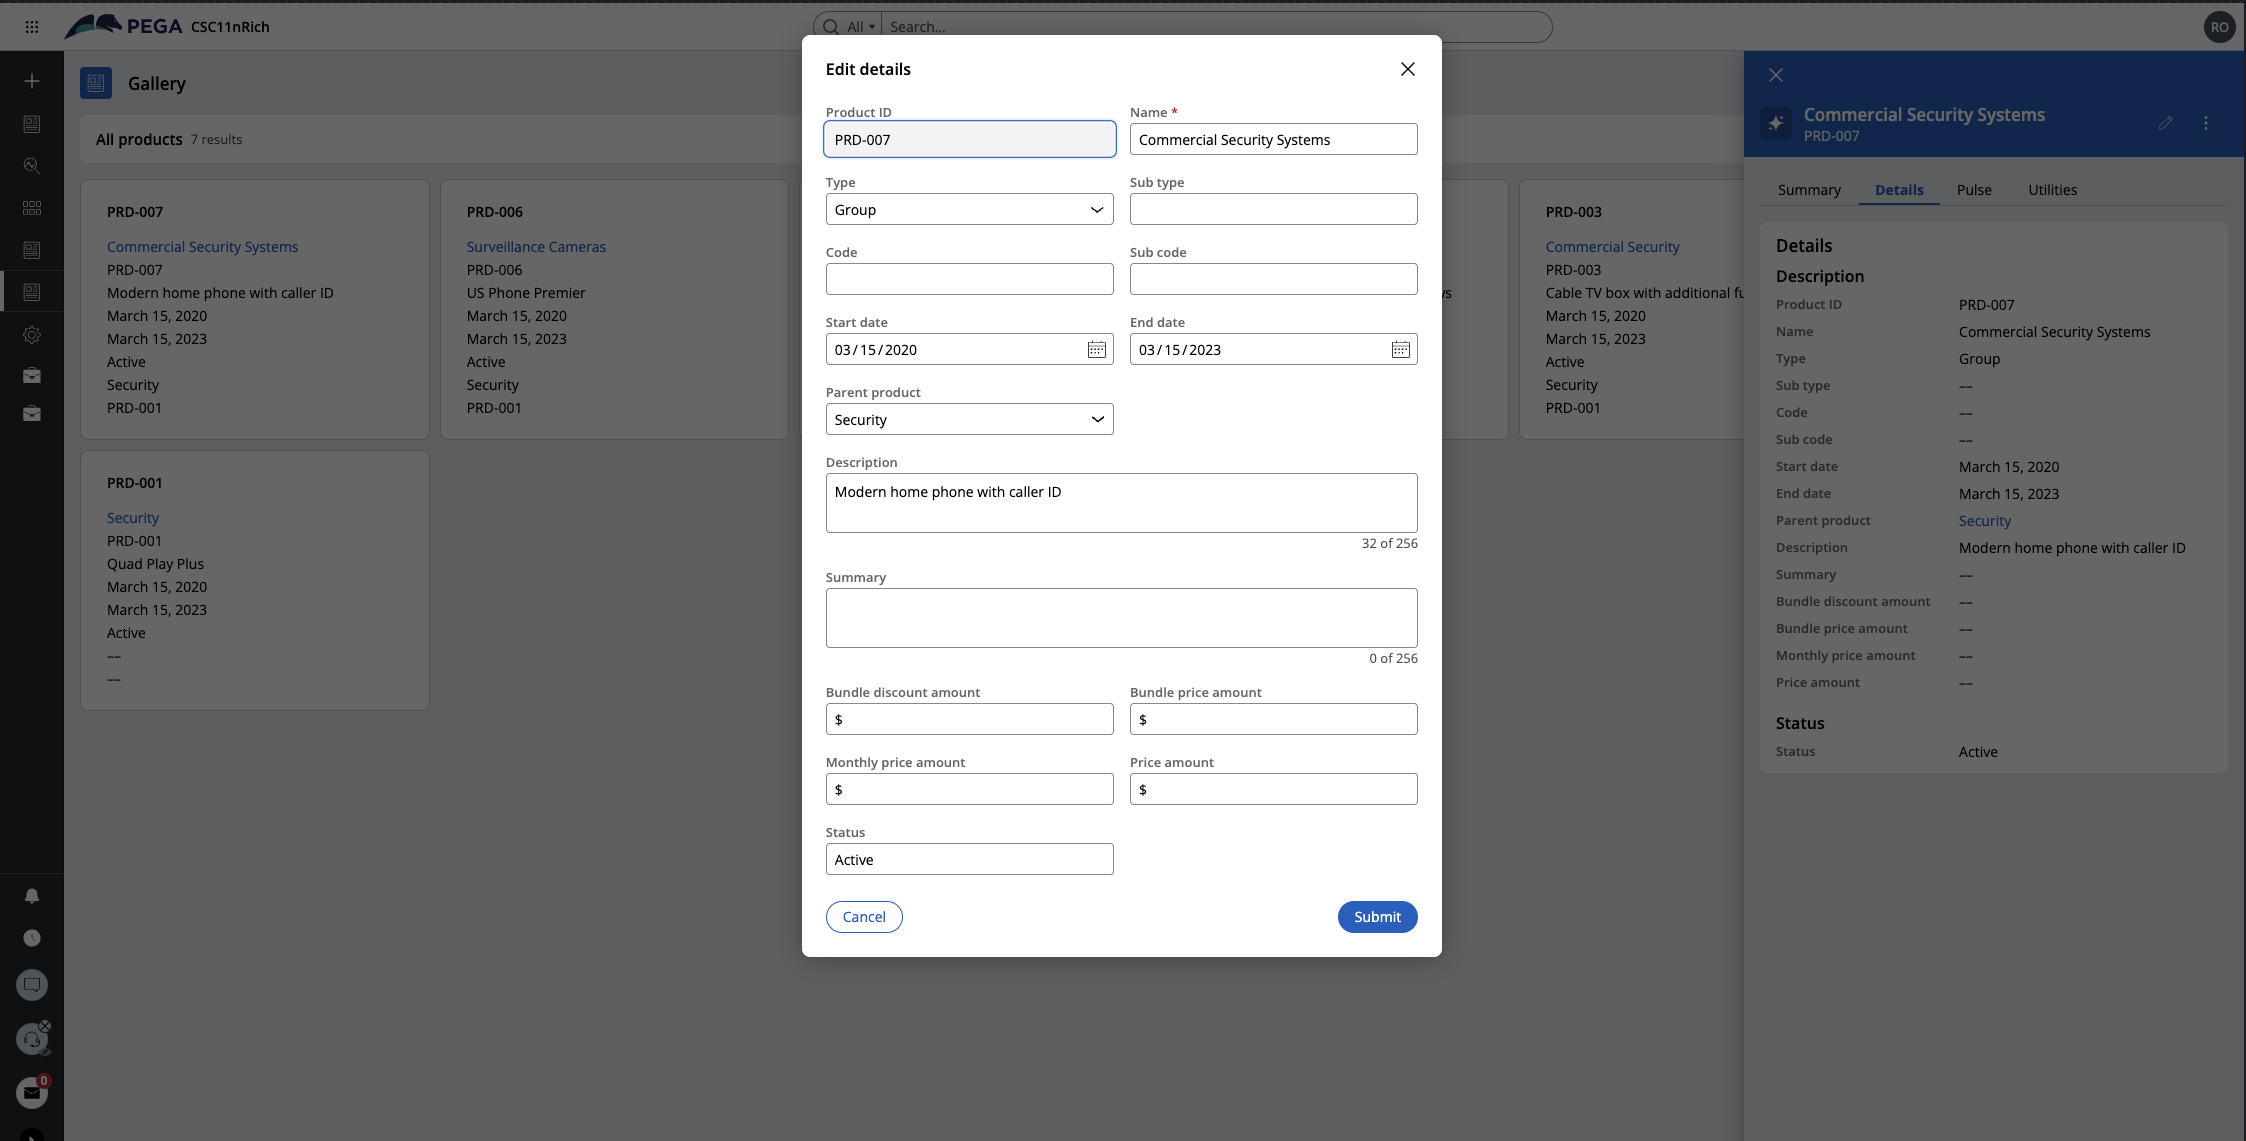Switch to the Utilities tab
The width and height of the screenshot is (2246, 1141).
pos(2052,190)
